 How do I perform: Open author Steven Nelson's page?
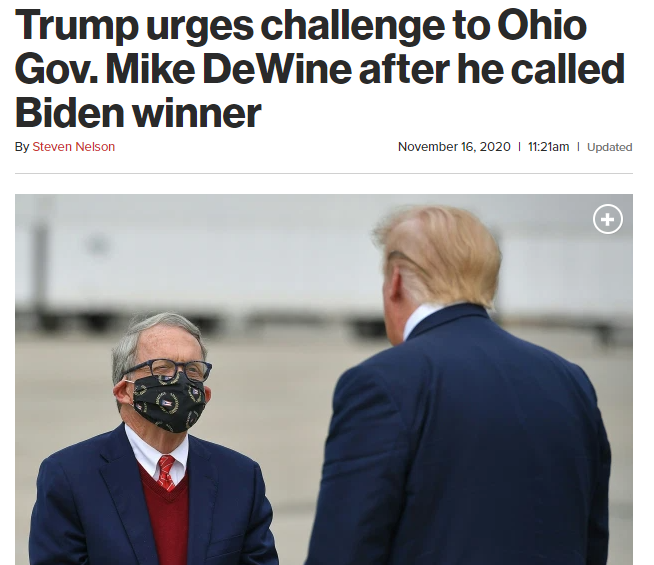click(74, 147)
